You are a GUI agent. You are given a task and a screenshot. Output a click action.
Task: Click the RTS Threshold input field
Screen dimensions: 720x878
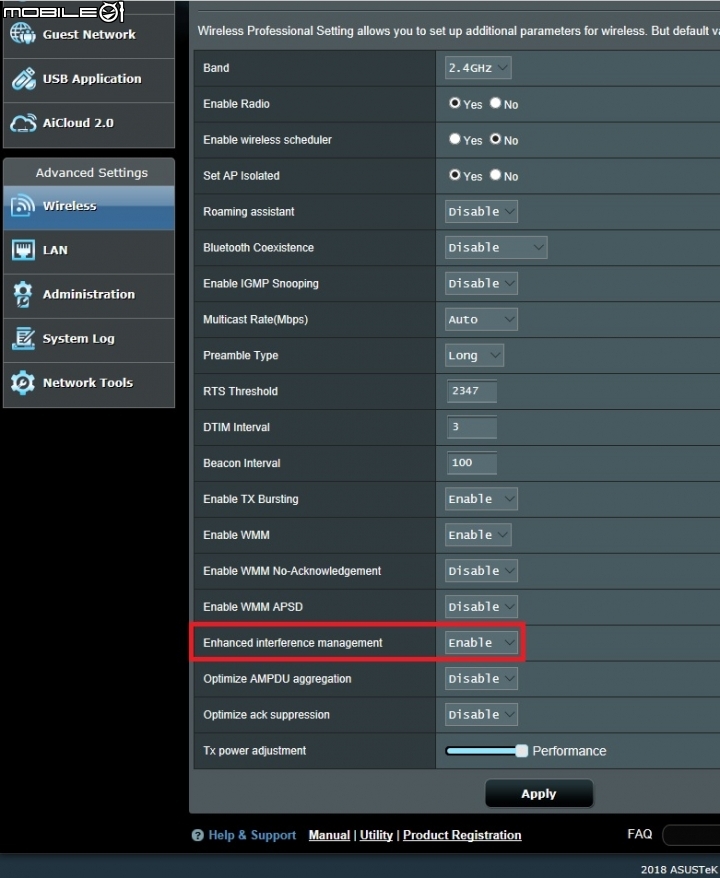coord(471,391)
